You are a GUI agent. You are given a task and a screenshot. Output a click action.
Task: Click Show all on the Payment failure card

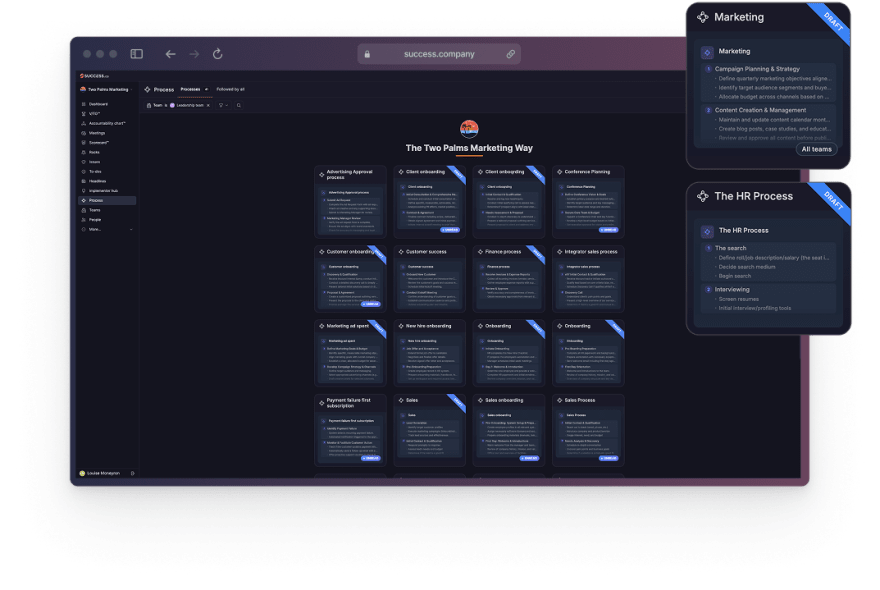(370, 458)
